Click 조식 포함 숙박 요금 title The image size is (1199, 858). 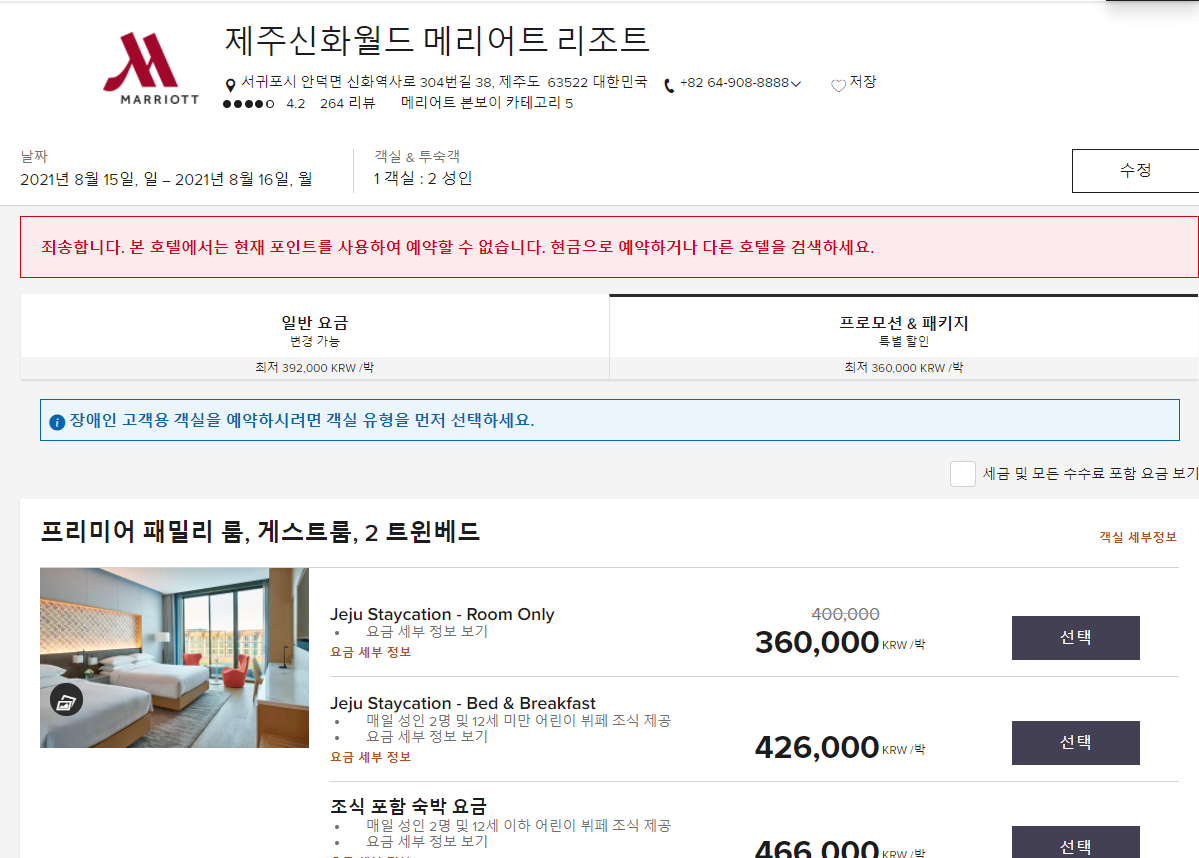click(x=408, y=806)
